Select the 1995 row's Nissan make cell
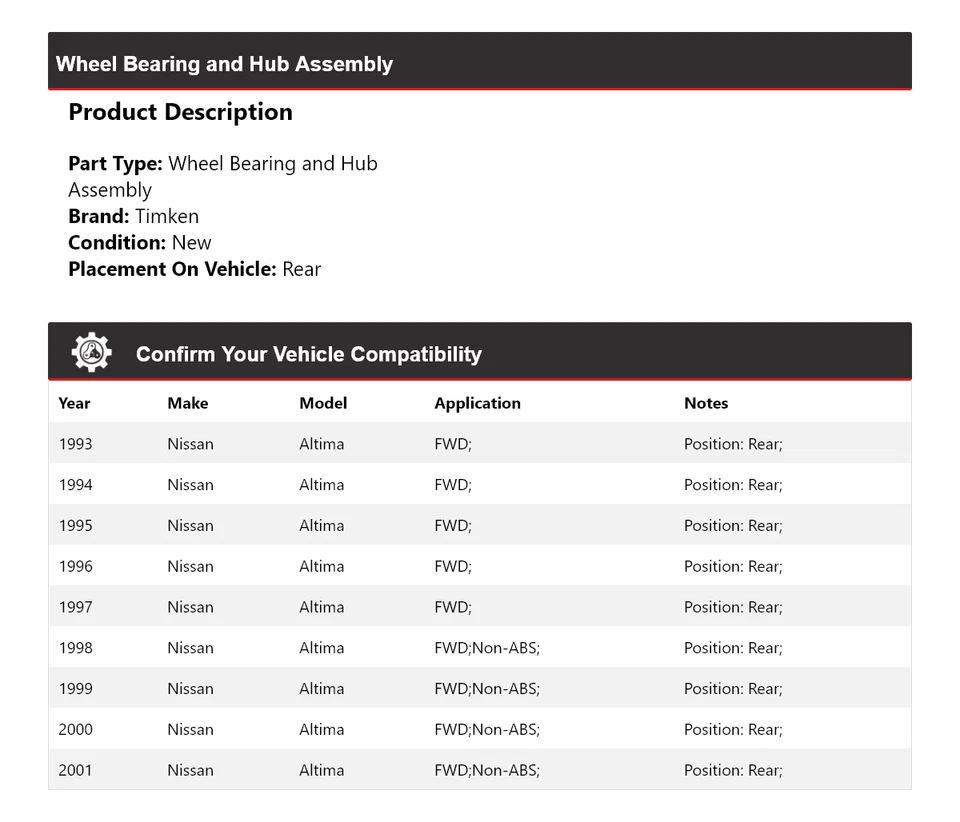The height and width of the screenshot is (822, 960). (190, 526)
